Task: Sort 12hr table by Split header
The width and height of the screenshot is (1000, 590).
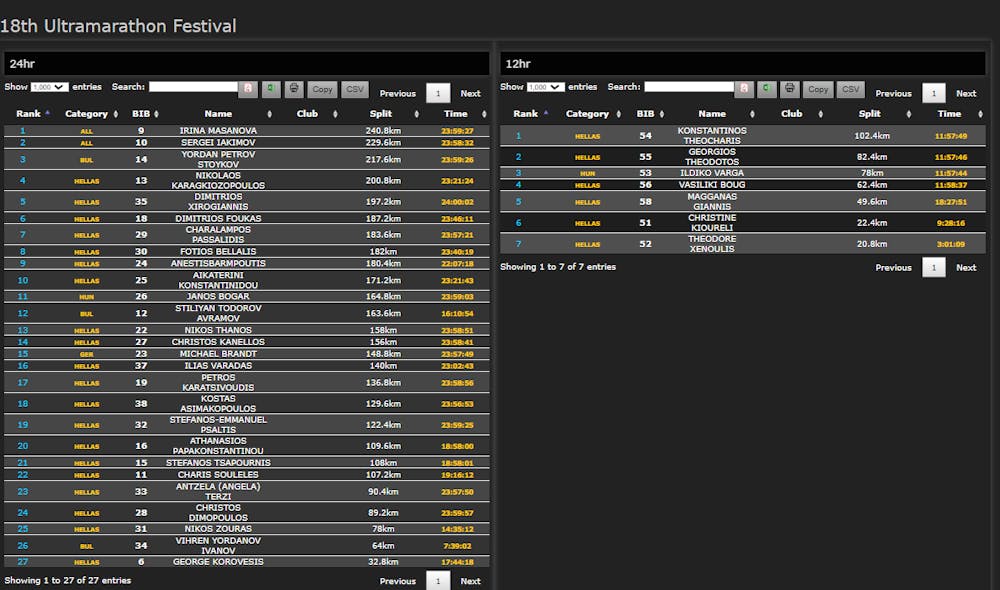Action: tap(870, 114)
